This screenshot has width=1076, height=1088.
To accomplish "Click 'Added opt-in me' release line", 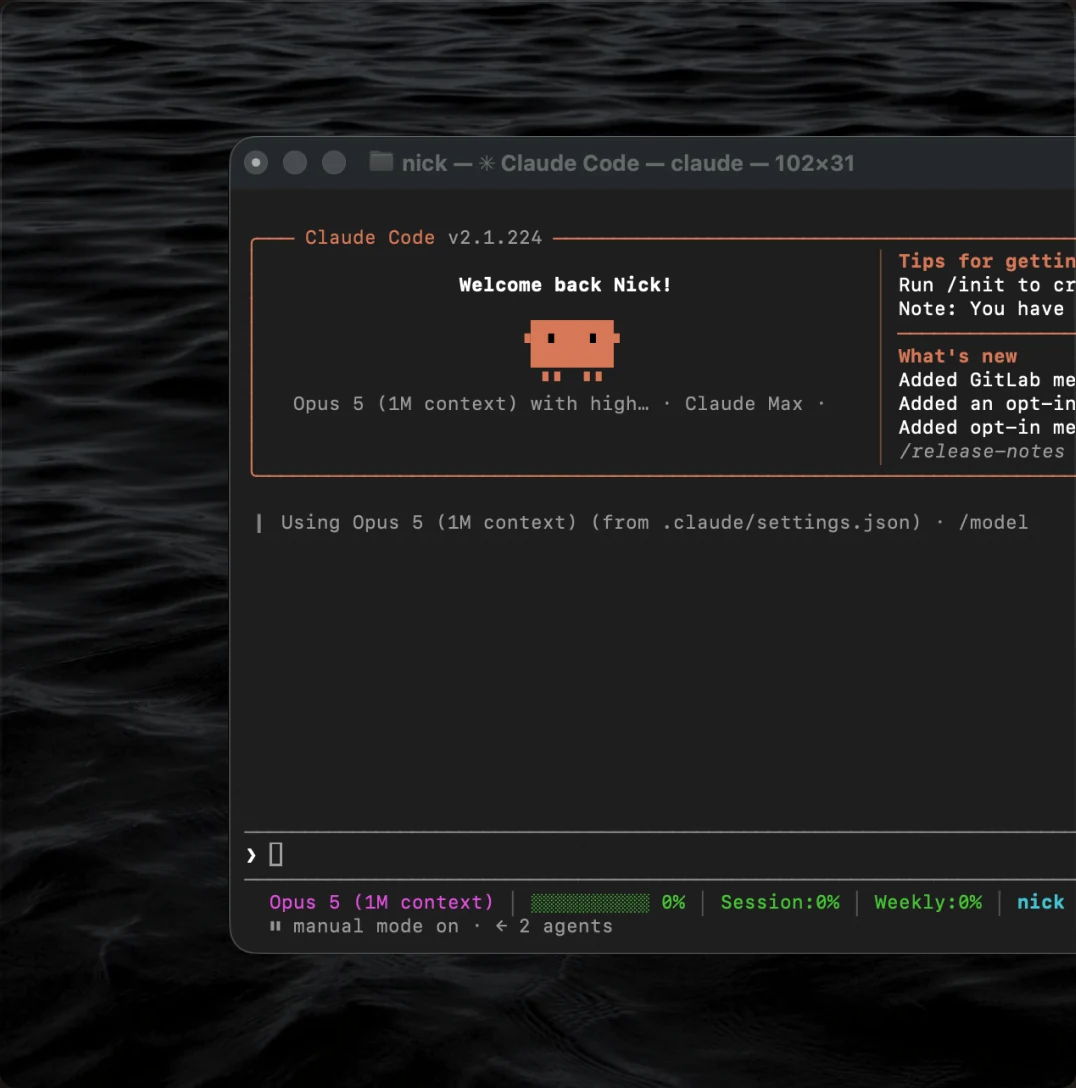I will (x=987, y=427).
